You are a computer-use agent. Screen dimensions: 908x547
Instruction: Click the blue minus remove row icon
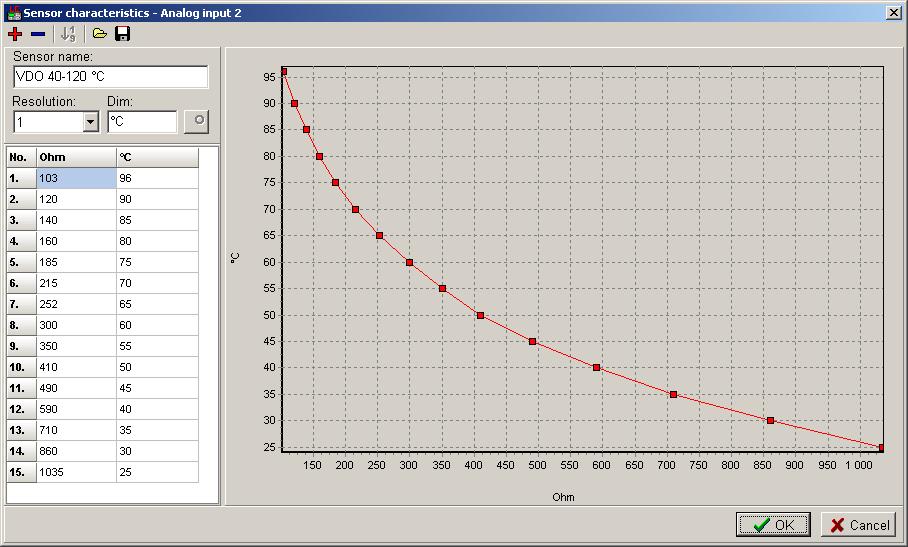tap(38, 34)
